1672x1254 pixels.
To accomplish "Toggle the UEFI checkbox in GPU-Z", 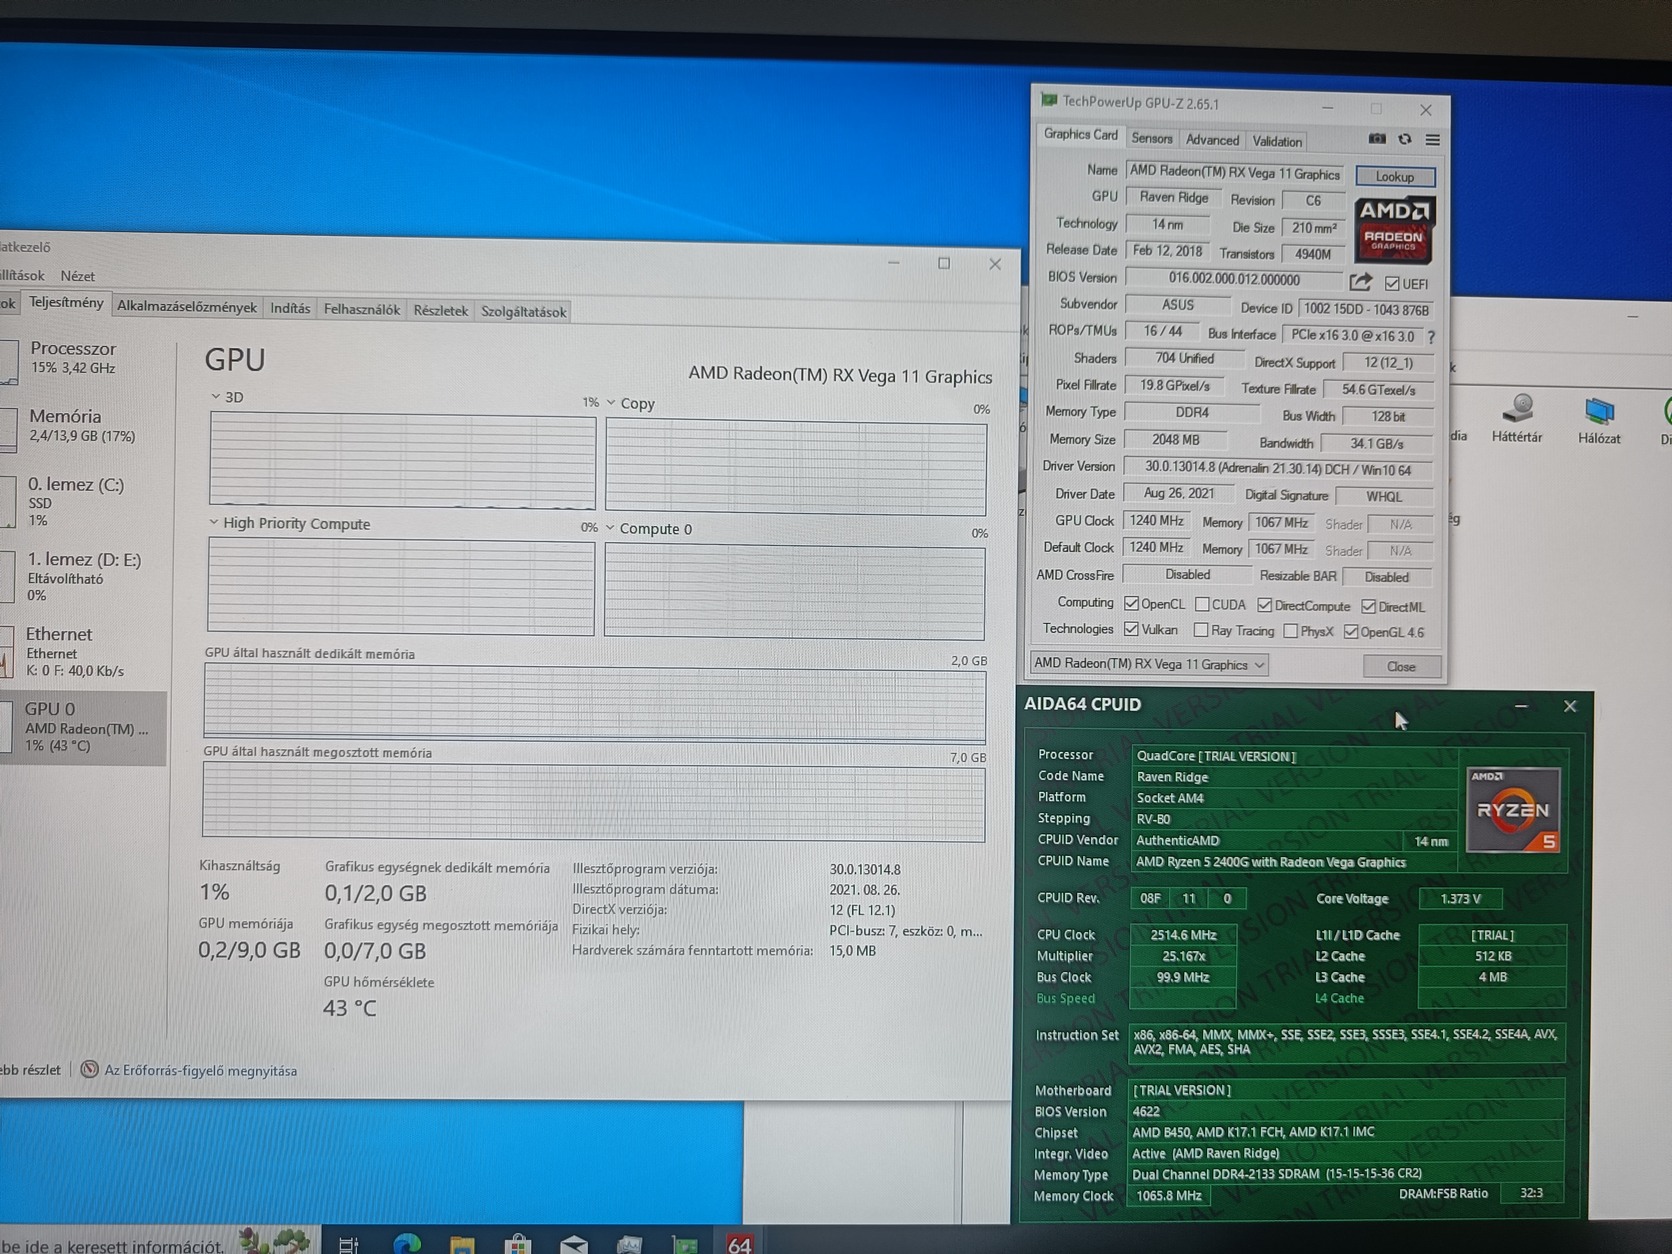I will coord(1392,284).
